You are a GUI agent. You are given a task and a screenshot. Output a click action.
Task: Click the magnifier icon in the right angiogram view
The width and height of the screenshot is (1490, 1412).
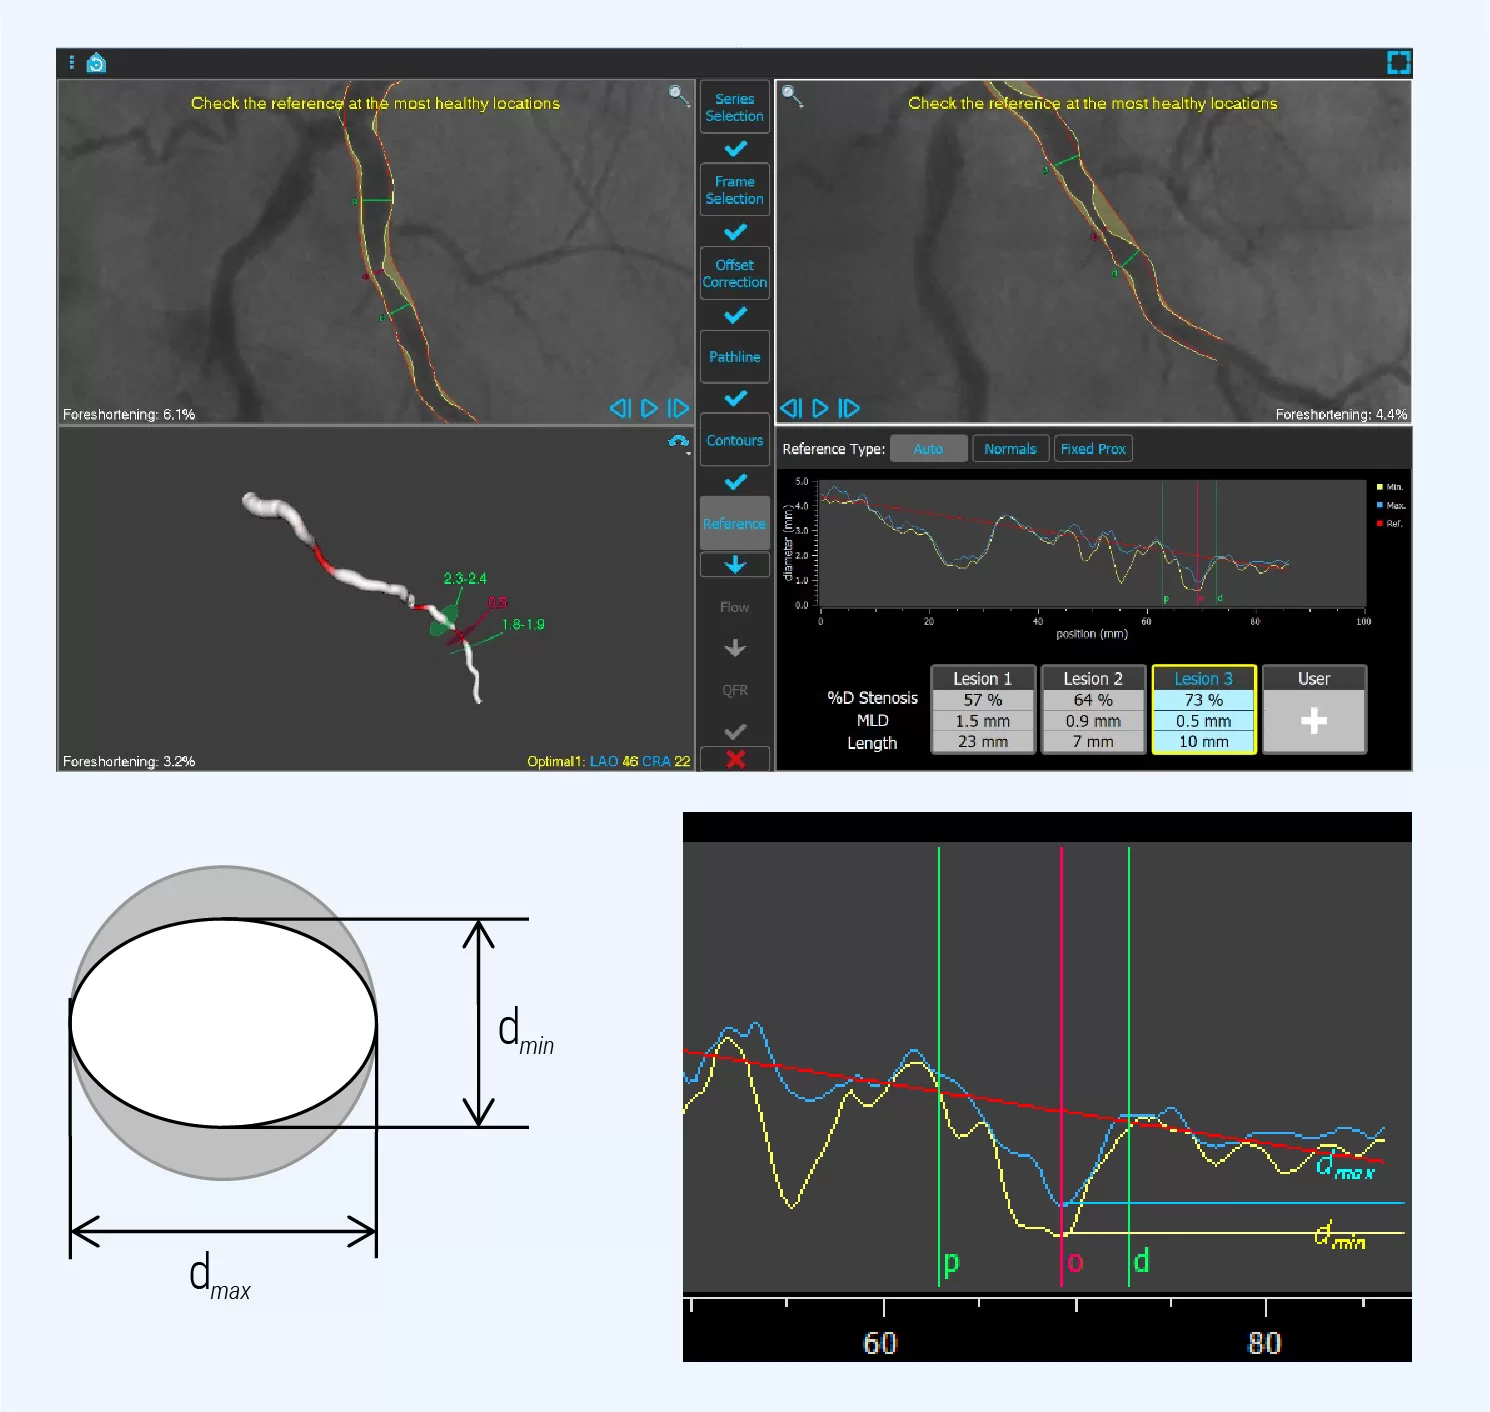click(792, 96)
